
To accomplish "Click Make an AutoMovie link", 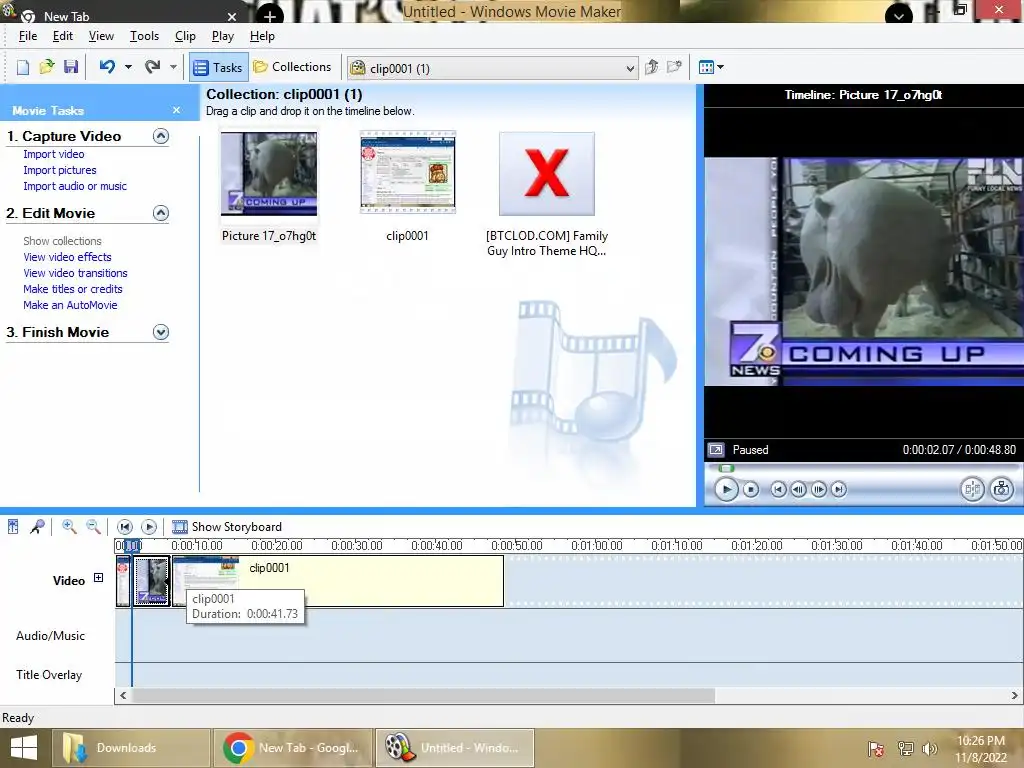I will 70,305.
